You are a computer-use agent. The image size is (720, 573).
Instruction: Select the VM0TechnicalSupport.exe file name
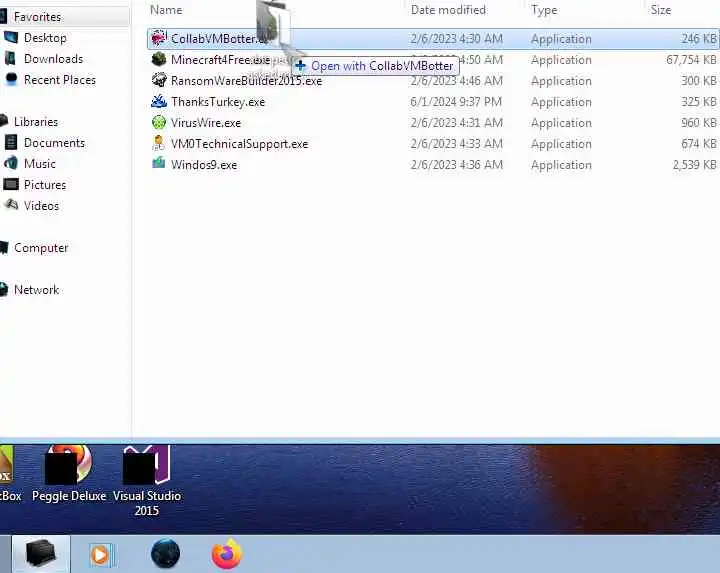click(239, 144)
